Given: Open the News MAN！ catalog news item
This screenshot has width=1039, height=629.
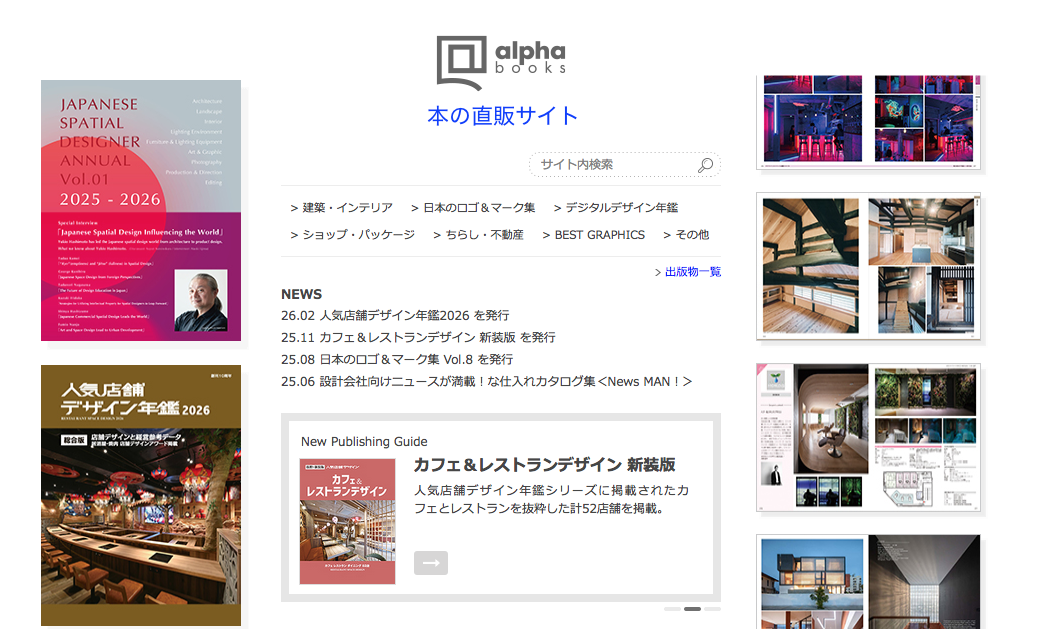Looking at the screenshot, I should [485, 381].
